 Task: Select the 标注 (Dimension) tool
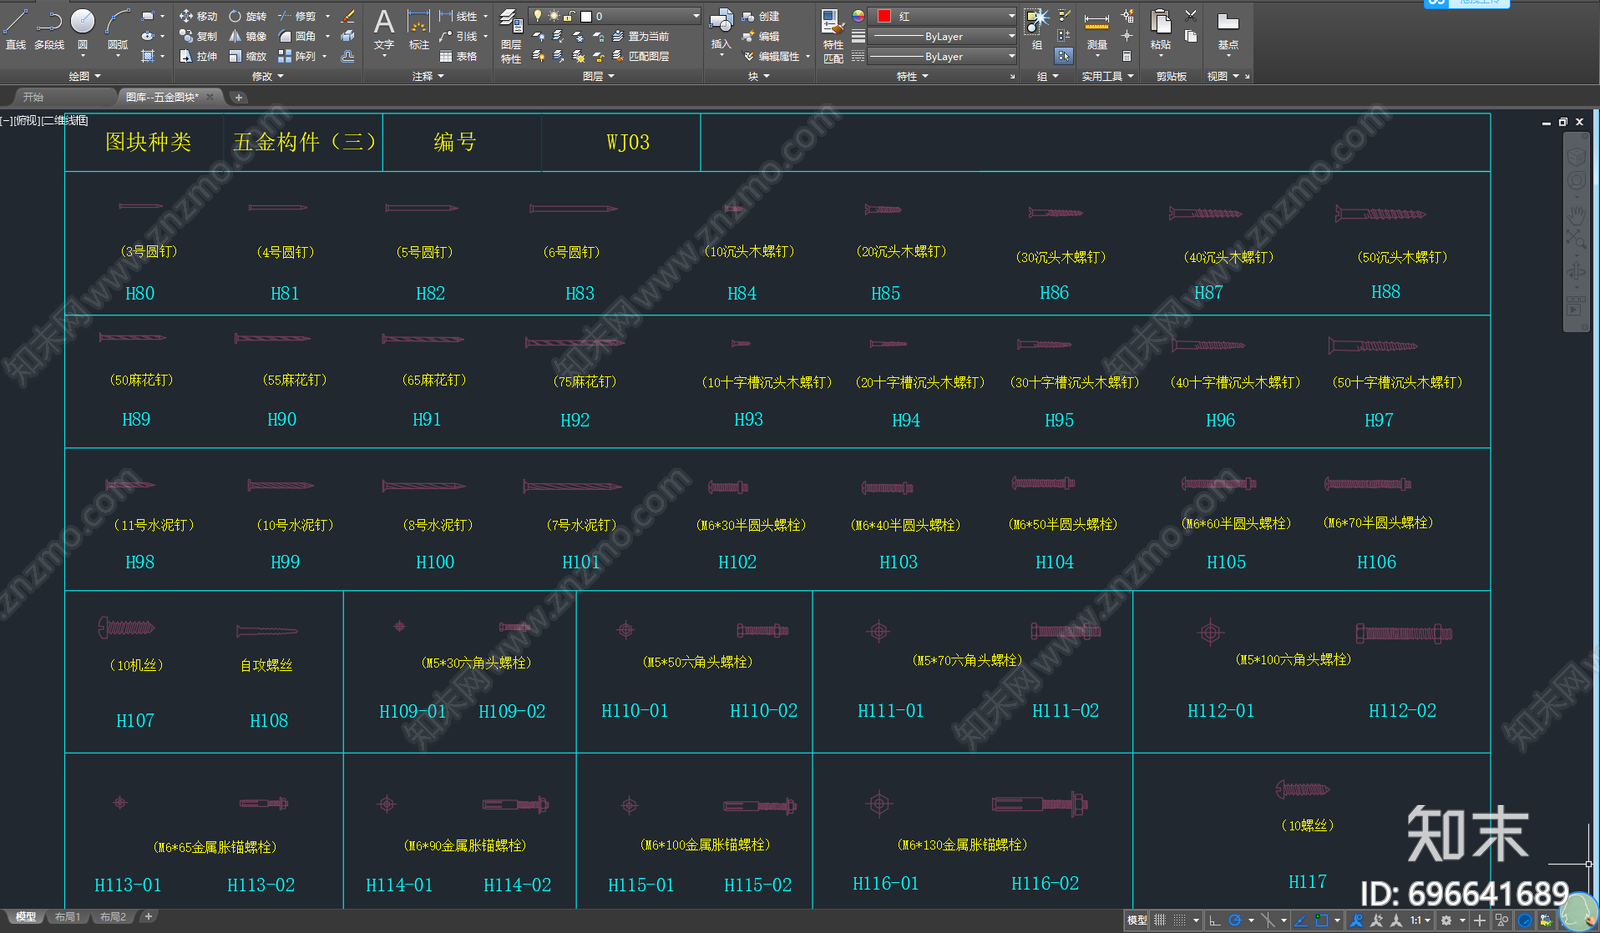click(x=419, y=29)
